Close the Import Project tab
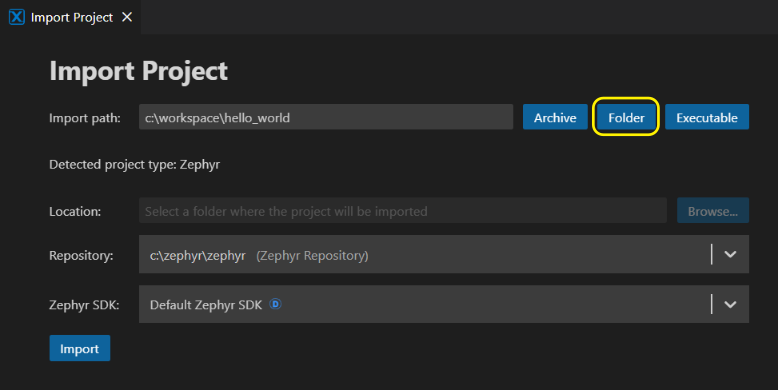The width and height of the screenshot is (778, 390). [127, 17]
